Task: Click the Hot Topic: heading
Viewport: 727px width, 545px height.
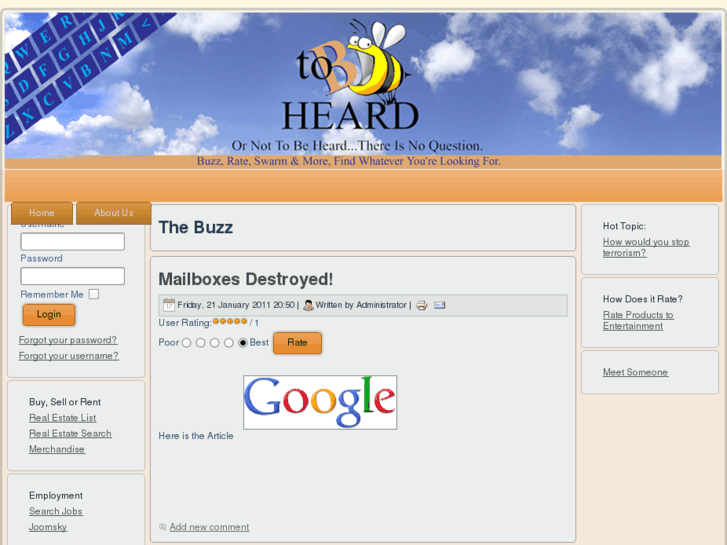Action: pyautogui.click(x=624, y=226)
